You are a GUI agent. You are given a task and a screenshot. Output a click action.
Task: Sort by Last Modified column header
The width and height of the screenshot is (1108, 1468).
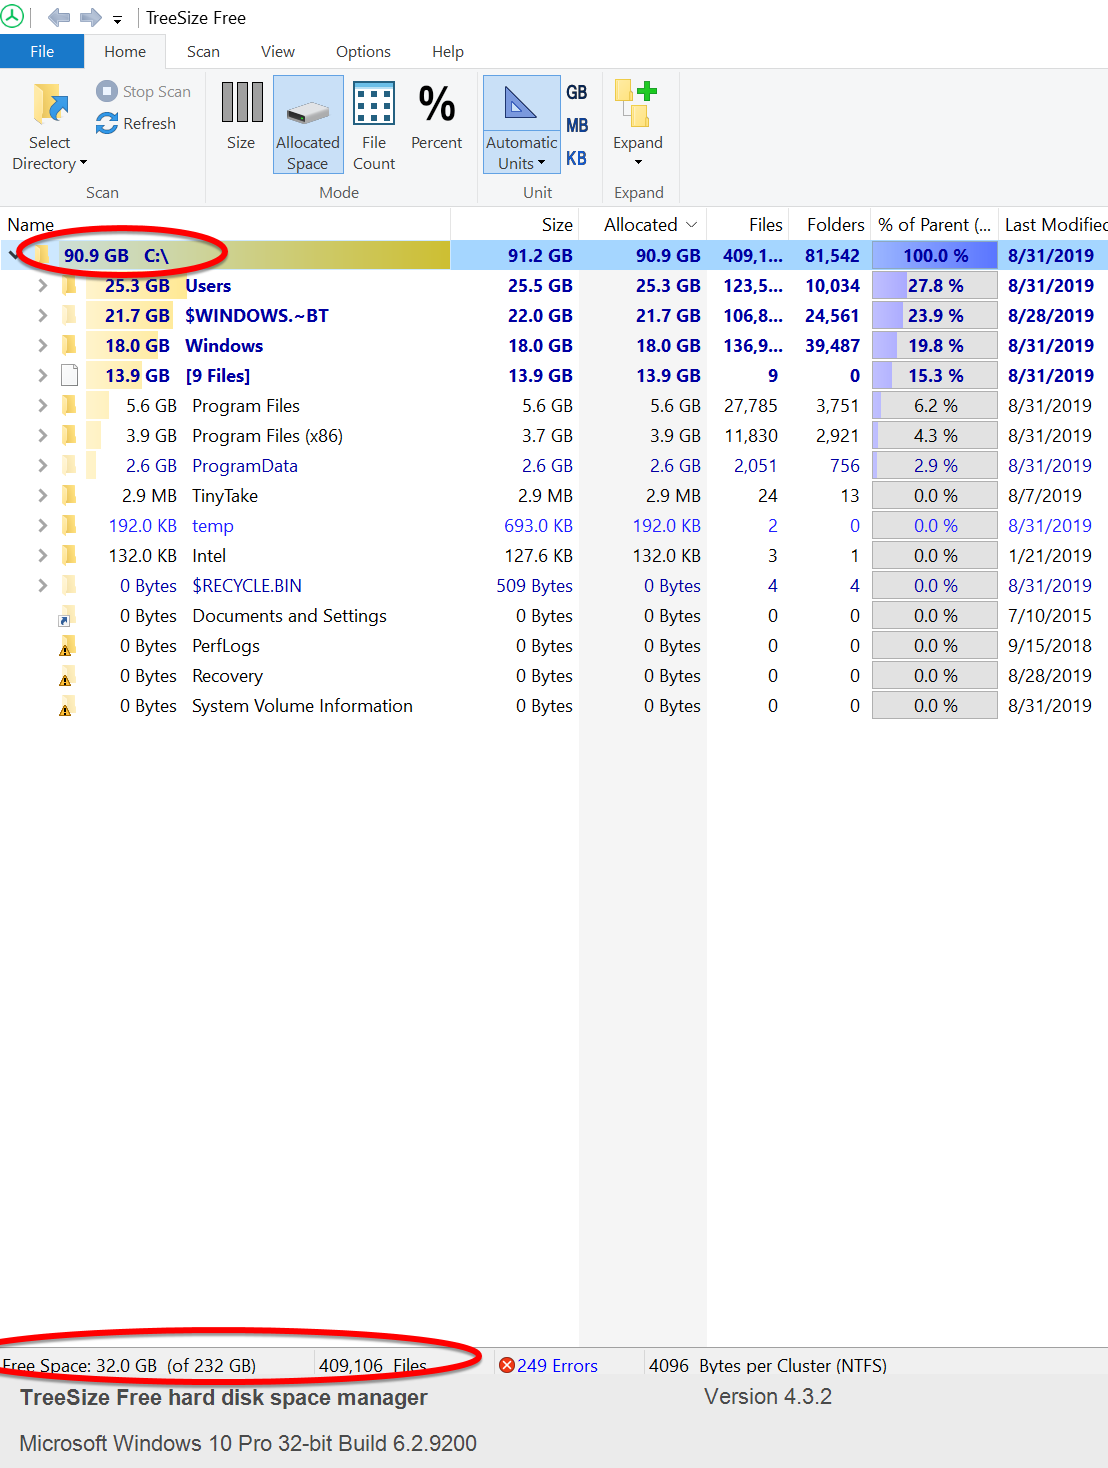pyautogui.click(x=1053, y=225)
